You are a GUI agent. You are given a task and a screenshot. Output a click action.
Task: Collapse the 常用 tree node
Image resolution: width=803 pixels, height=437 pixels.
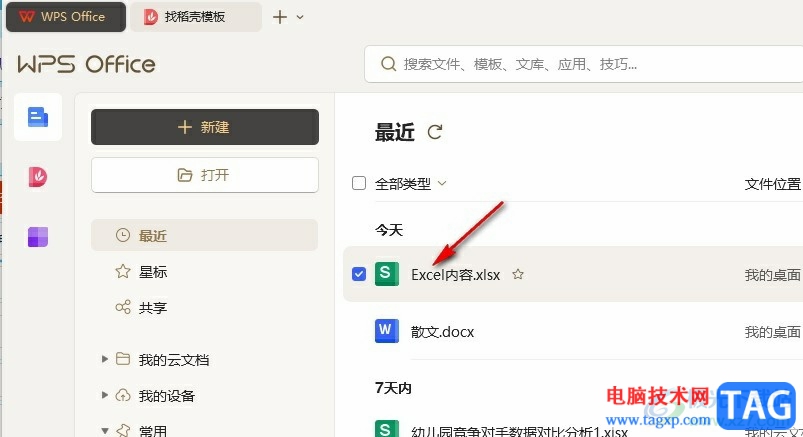(x=104, y=430)
